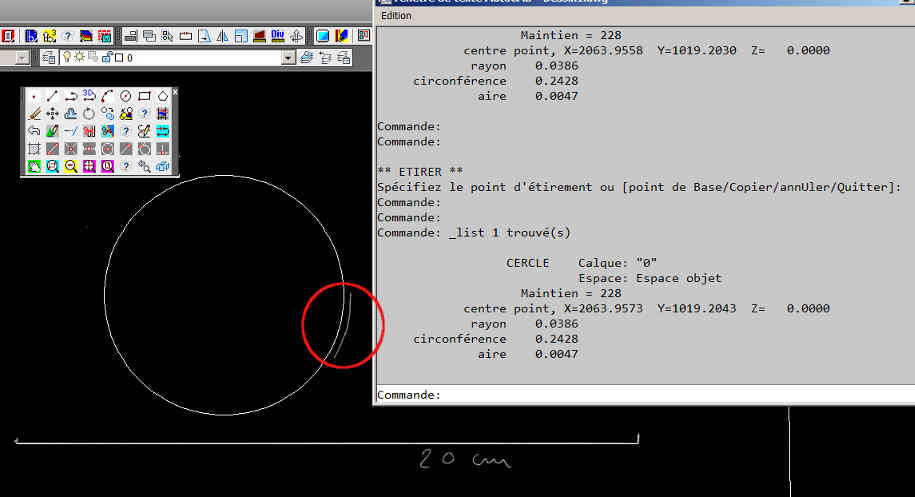915x497 pixels.
Task: Click the yellow Zoom out magnifier
Action: pyautogui.click(x=71, y=166)
